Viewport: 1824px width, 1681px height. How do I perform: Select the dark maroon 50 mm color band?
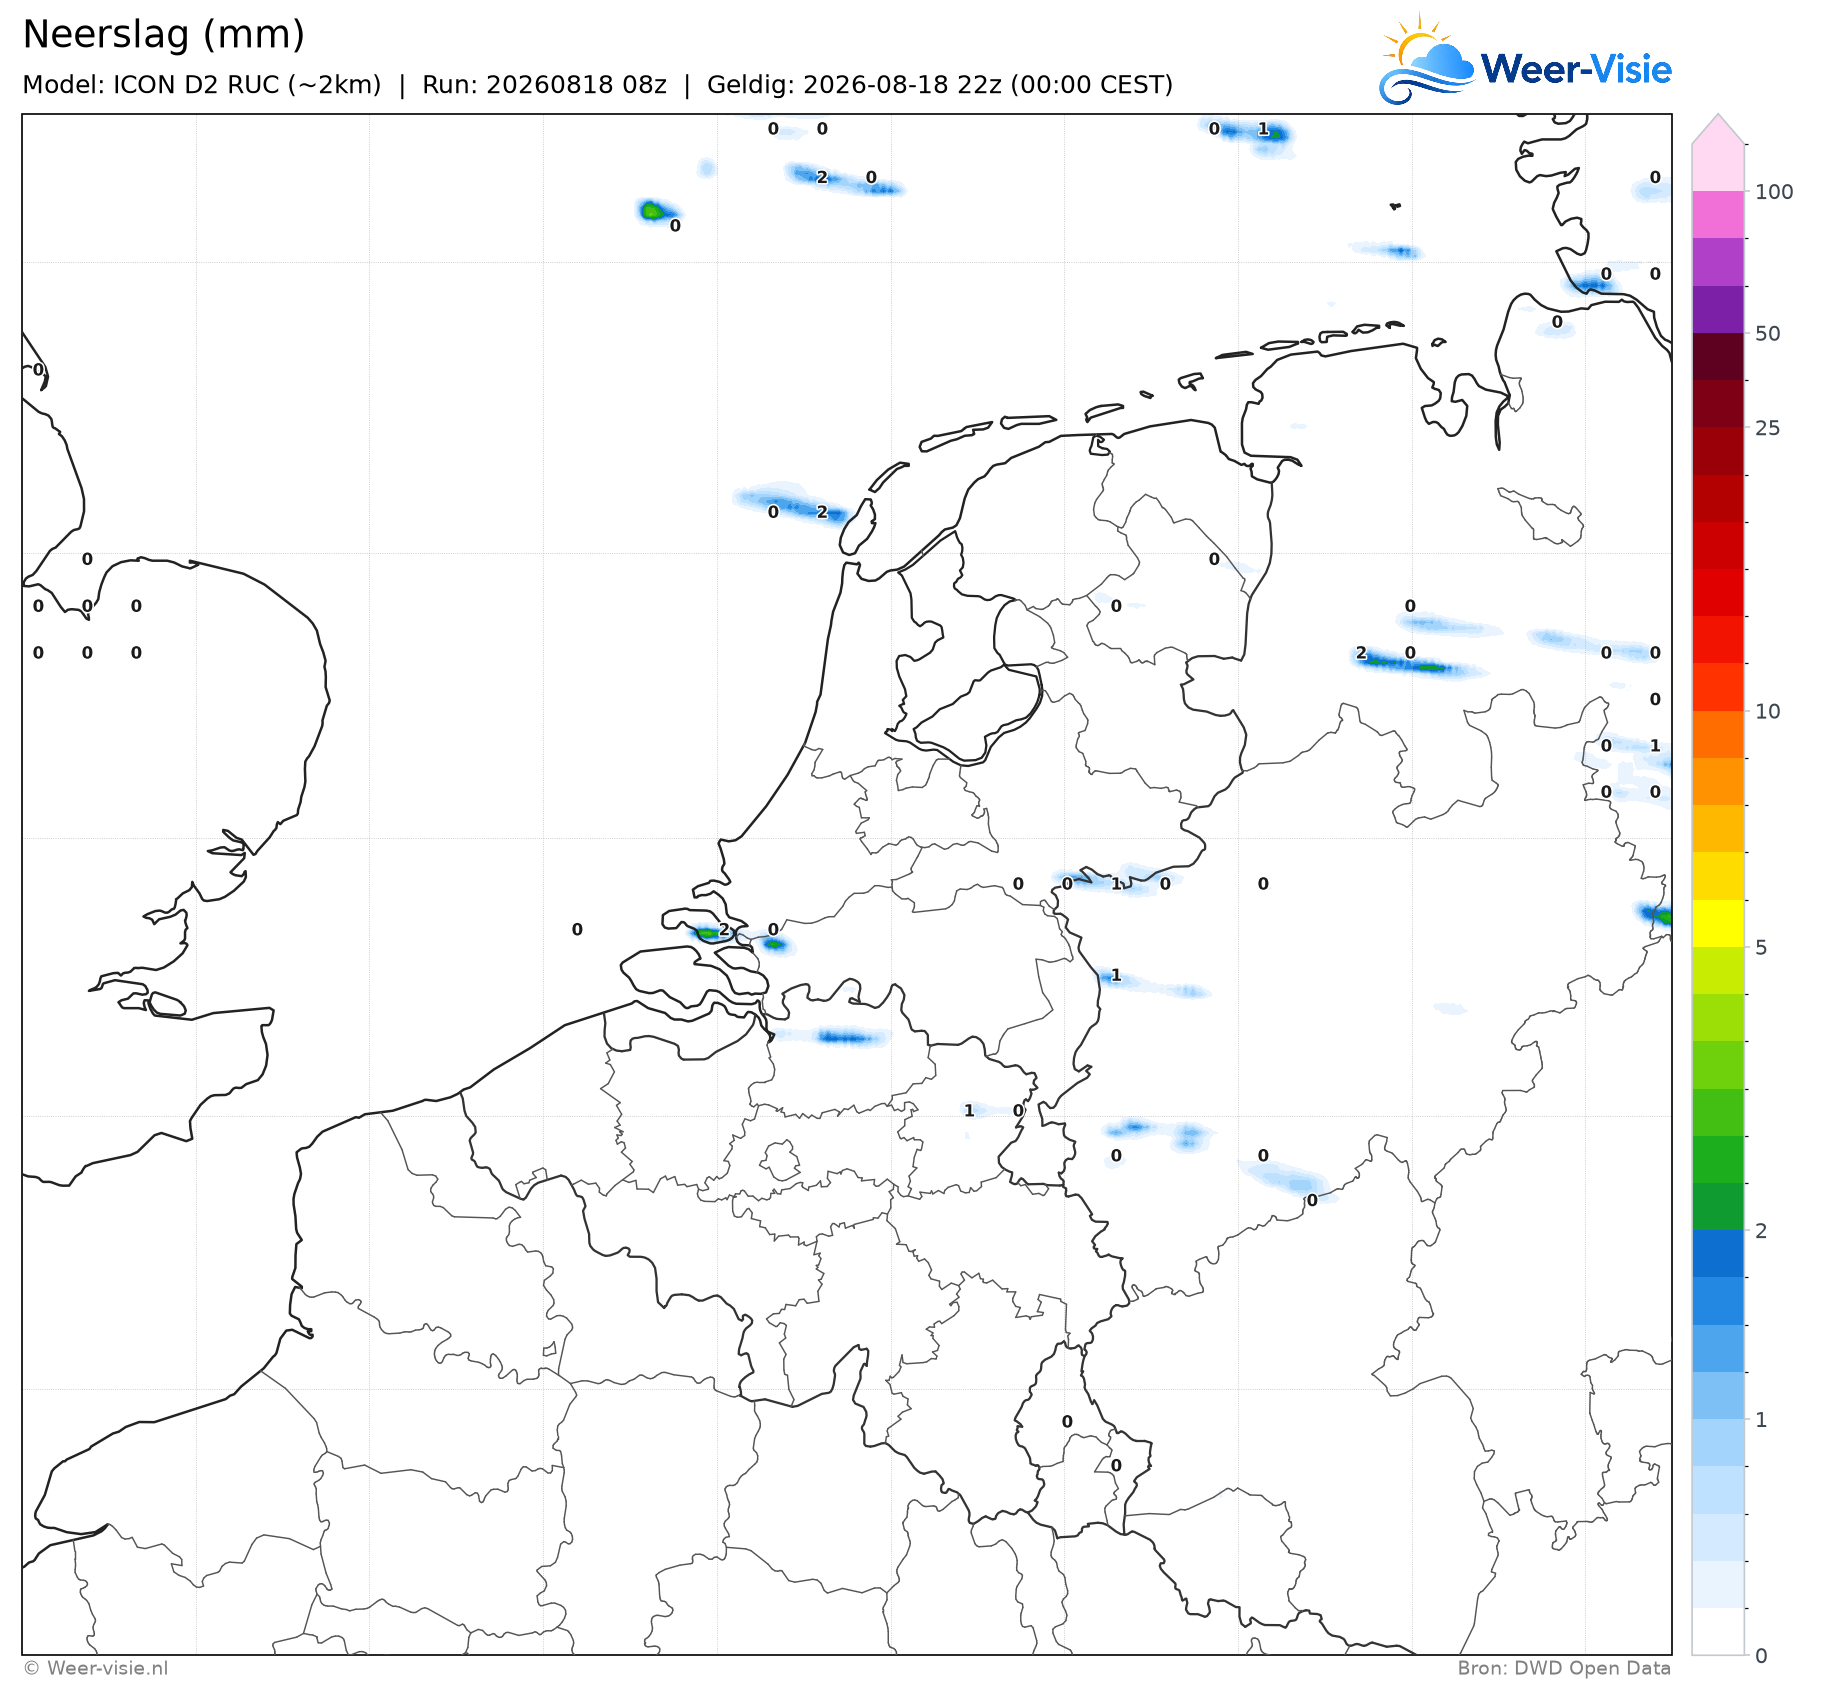[1718, 356]
